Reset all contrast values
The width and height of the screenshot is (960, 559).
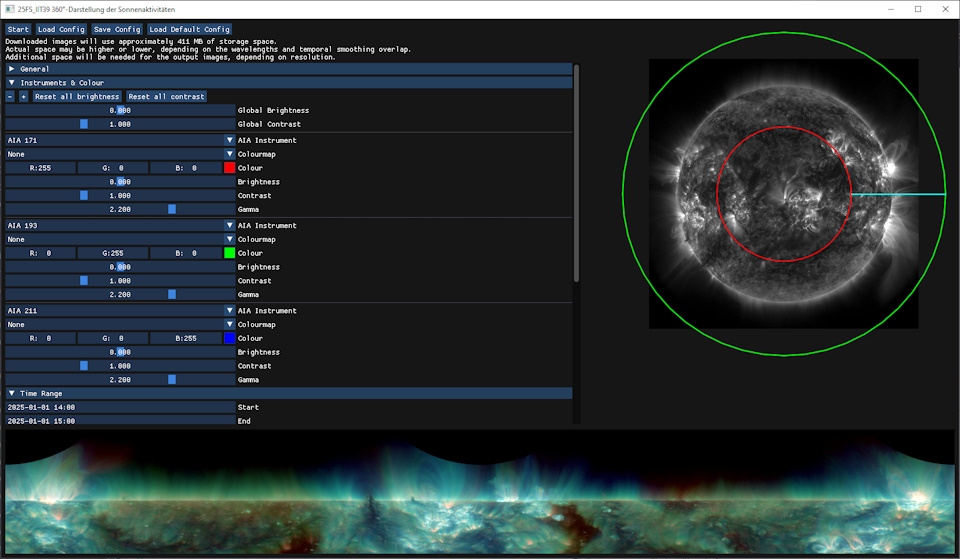point(166,97)
